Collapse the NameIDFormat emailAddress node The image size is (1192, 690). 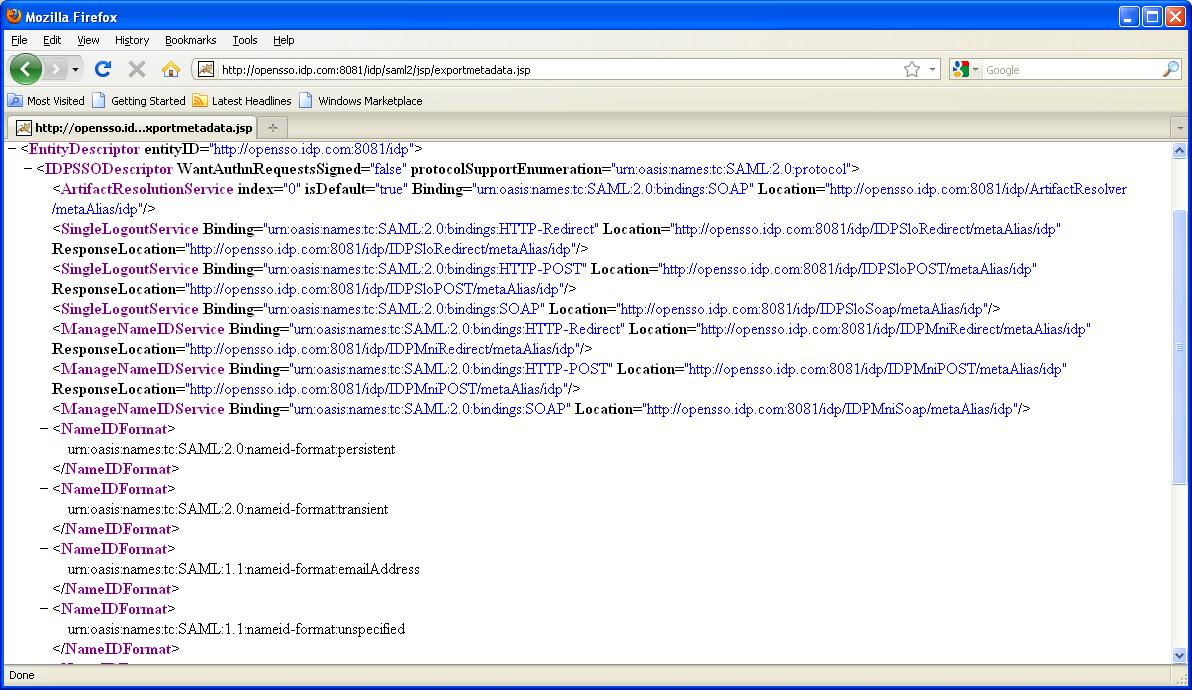pos(44,549)
